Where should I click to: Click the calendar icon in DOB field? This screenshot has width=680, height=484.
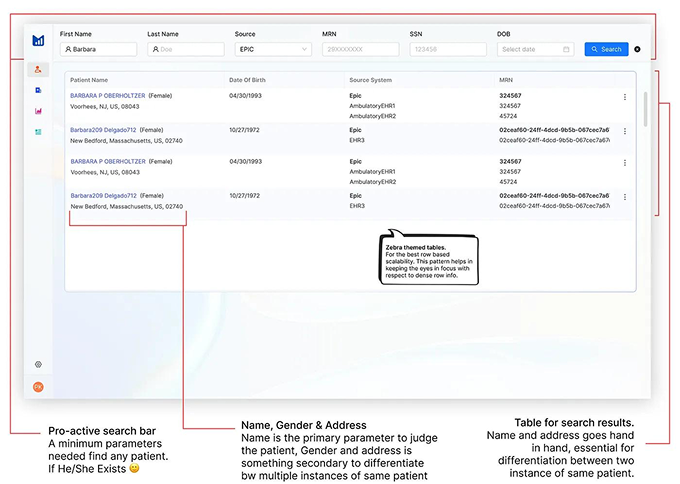click(566, 49)
